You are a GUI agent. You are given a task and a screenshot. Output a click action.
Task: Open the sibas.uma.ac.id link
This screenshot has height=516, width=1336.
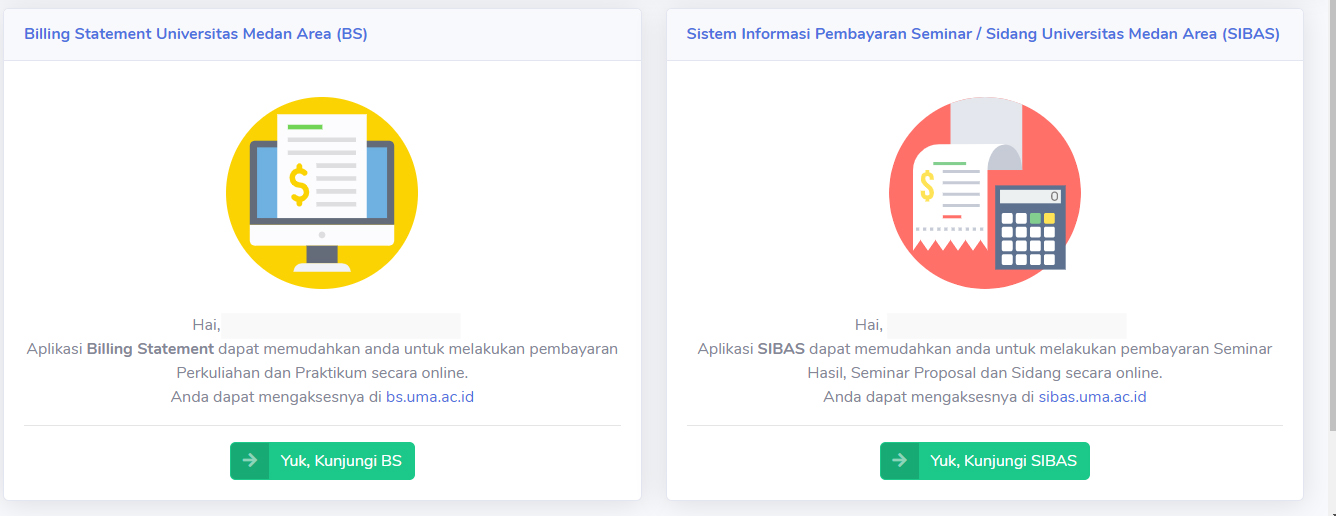(x=1092, y=397)
